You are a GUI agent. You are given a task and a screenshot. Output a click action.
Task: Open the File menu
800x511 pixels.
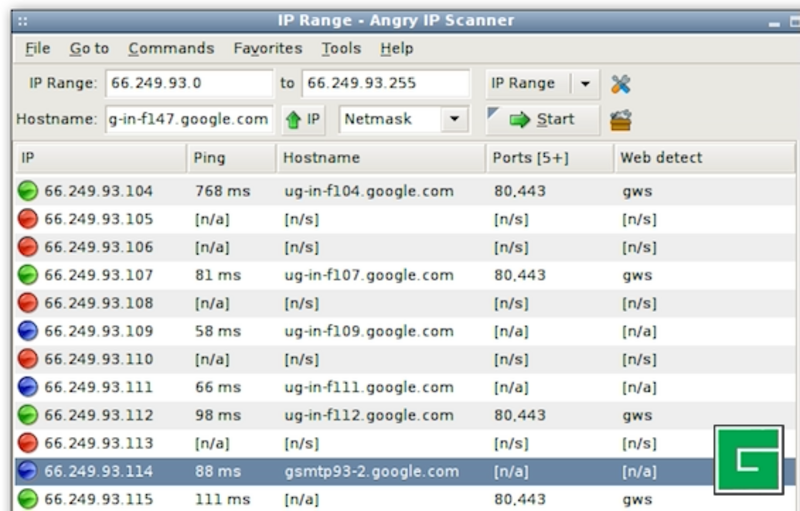(37, 48)
